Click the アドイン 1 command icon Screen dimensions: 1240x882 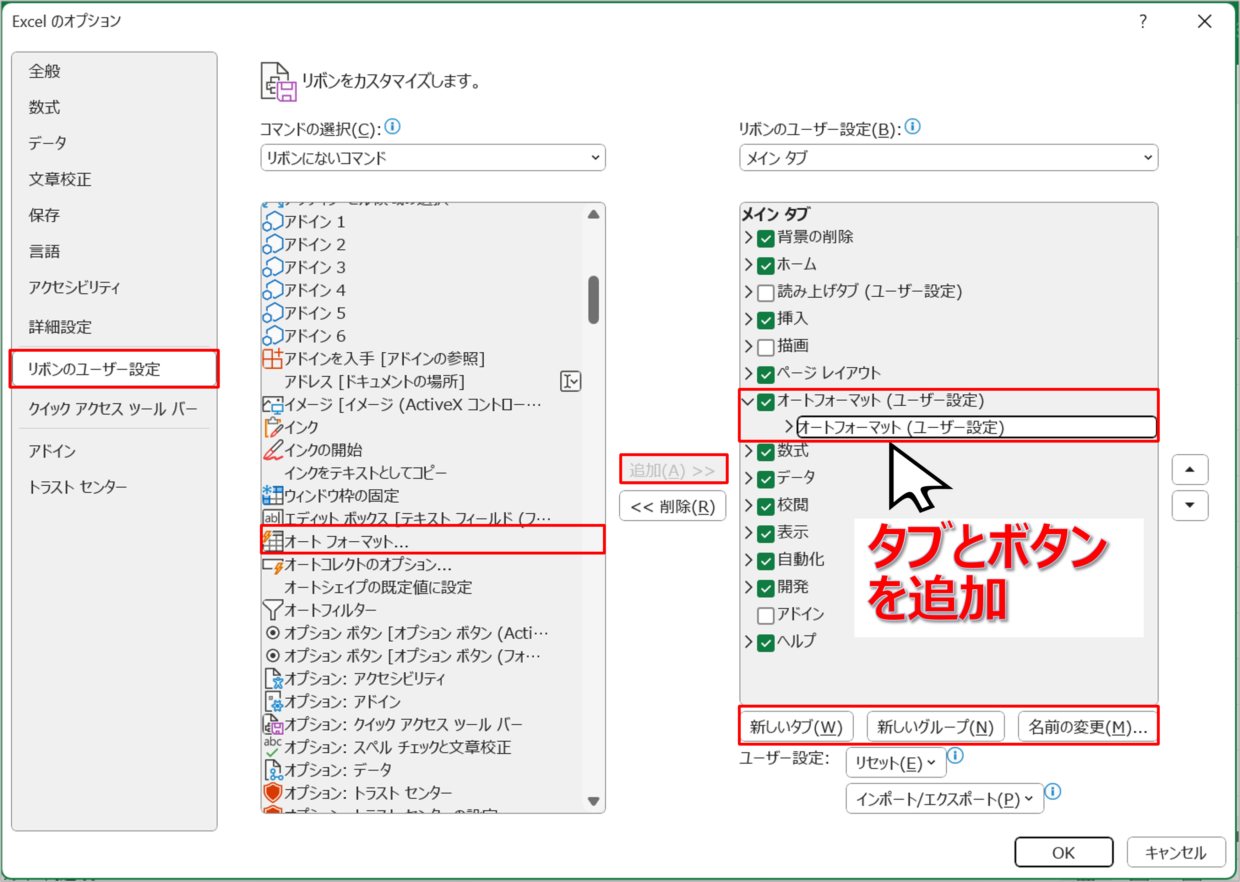(x=272, y=222)
